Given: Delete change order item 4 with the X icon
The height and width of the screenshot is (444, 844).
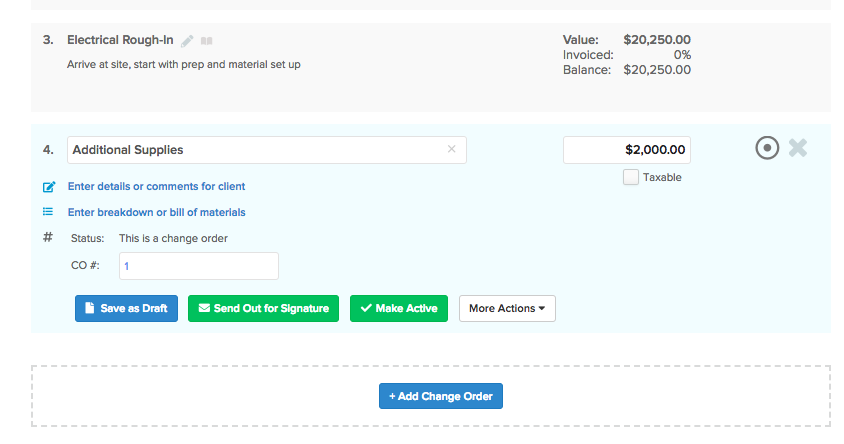Looking at the screenshot, I should (x=797, y=148).
